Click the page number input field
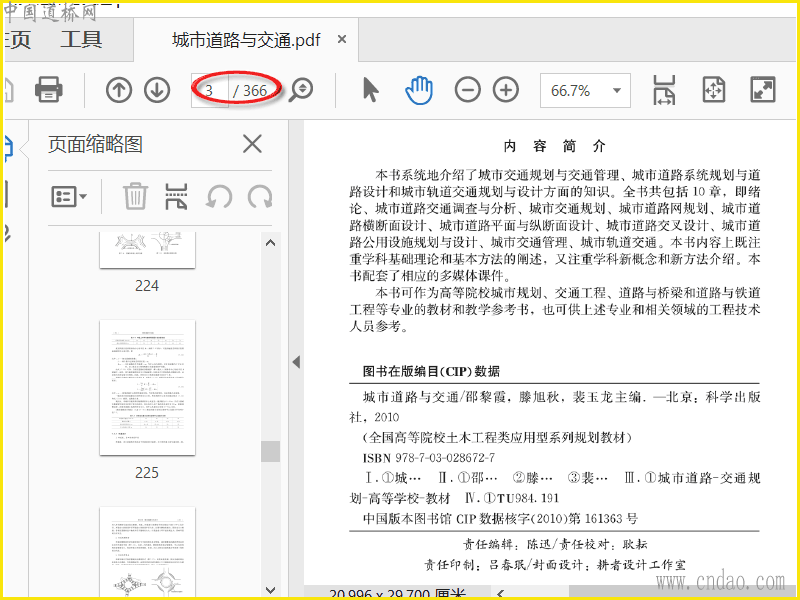Screen dimensions: 800x600 click(210, 90)
